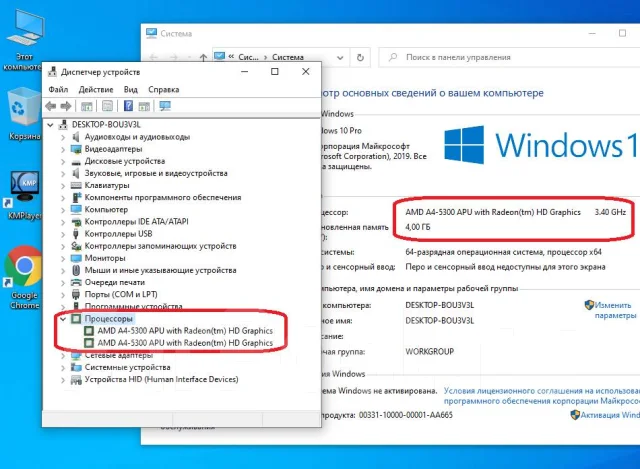Click the Система window title icon
The image size is (640, 469).
(151, 33)
